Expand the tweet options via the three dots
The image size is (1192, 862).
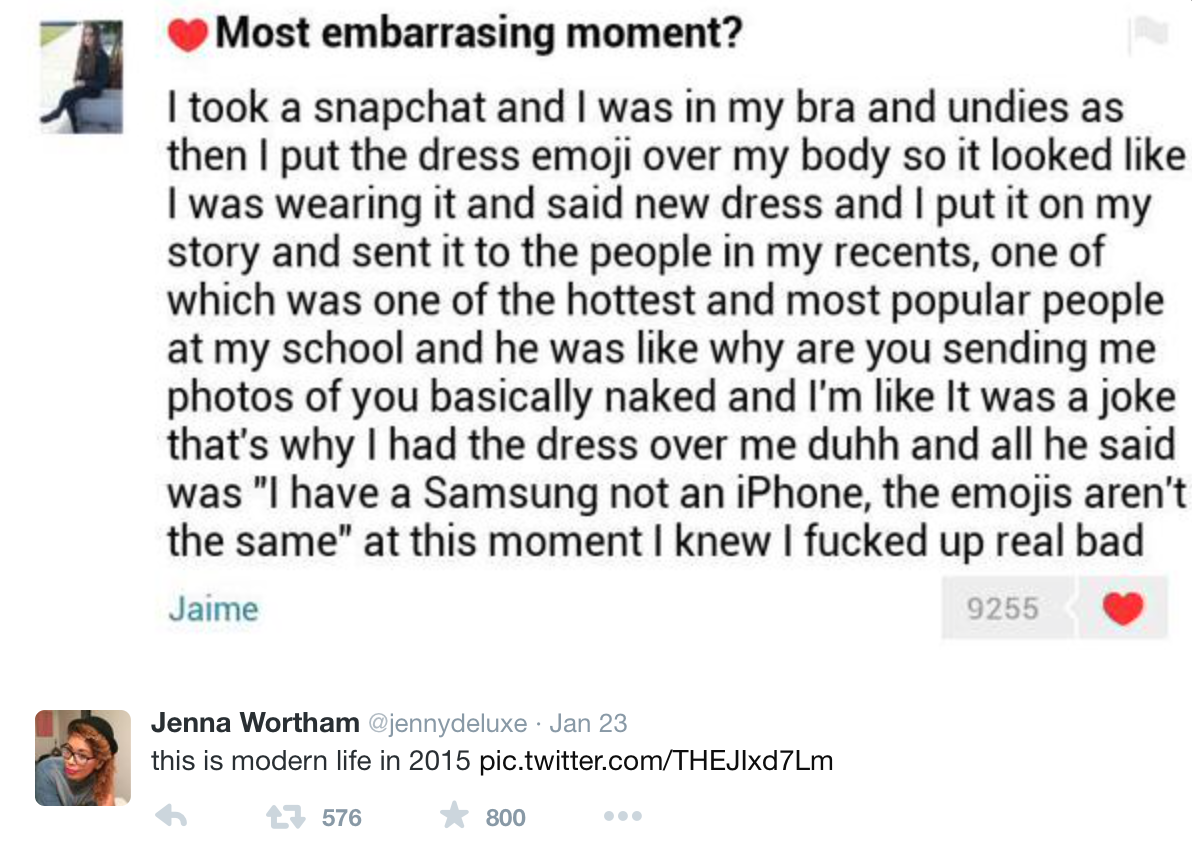pos(622,814)
